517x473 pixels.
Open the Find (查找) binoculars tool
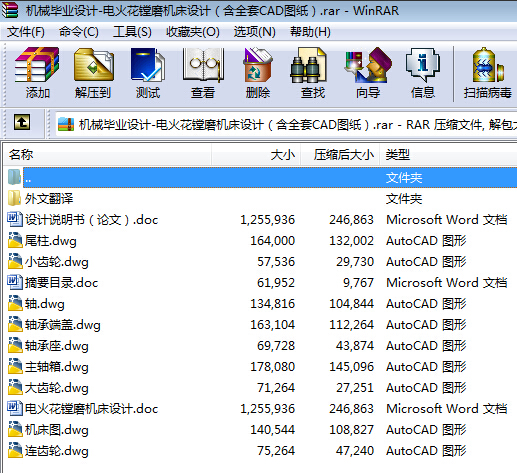pos(308,65)
